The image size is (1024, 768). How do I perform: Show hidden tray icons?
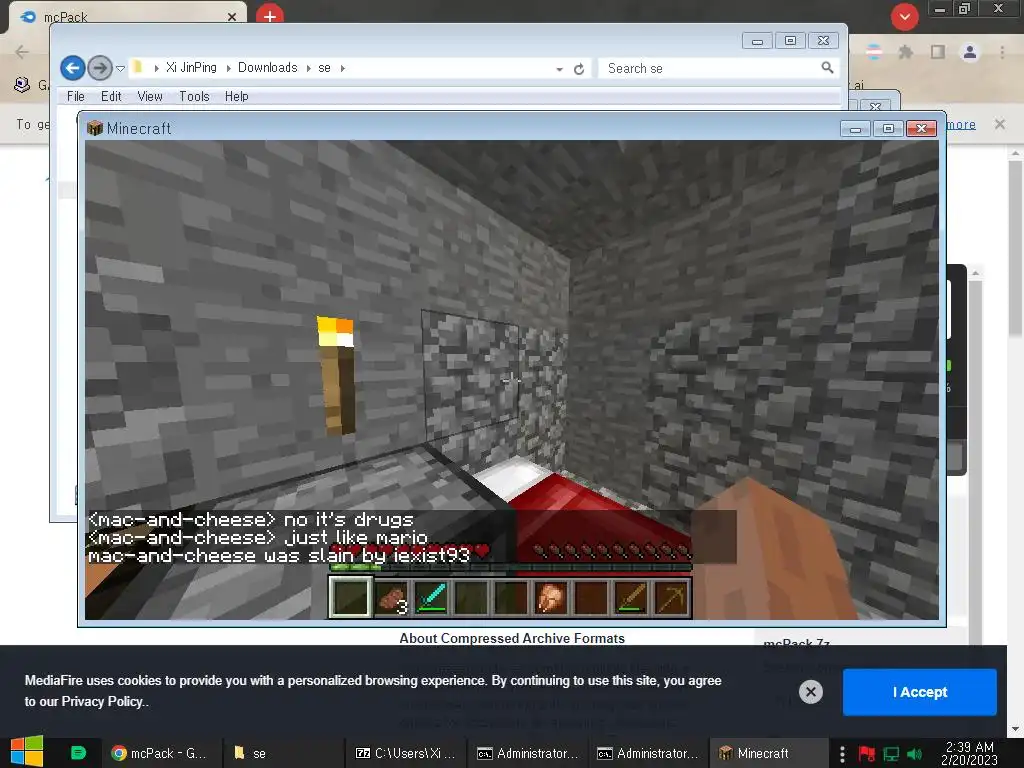(842, 754)
